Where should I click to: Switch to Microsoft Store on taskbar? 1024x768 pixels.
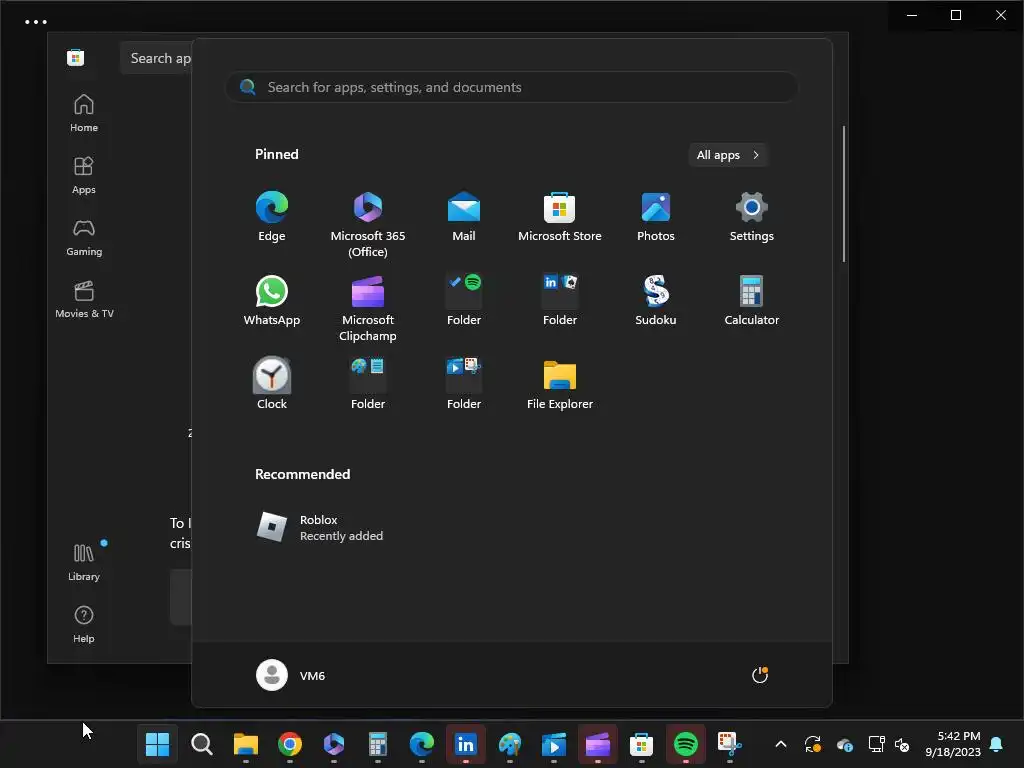pyautogui.click(x=641, y=744)
